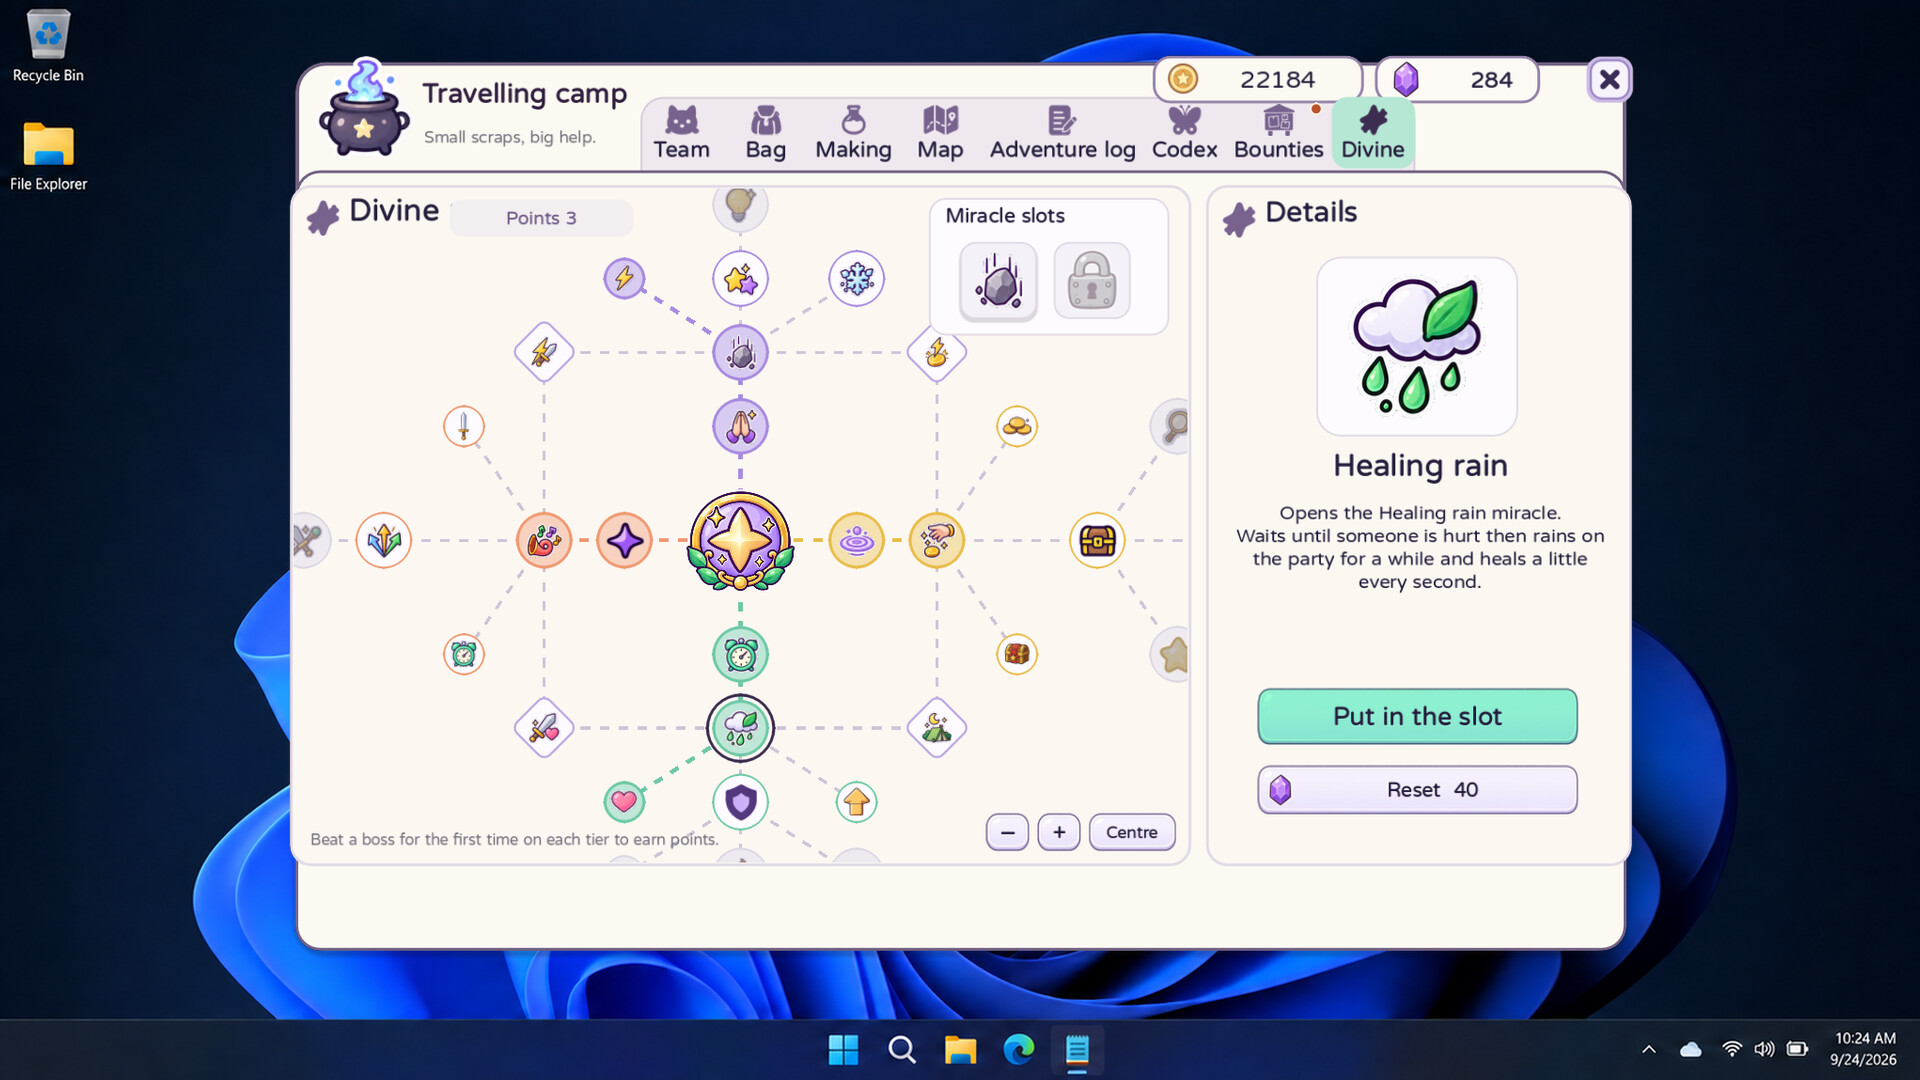Zoom out with the minus button

point(1007,832)
